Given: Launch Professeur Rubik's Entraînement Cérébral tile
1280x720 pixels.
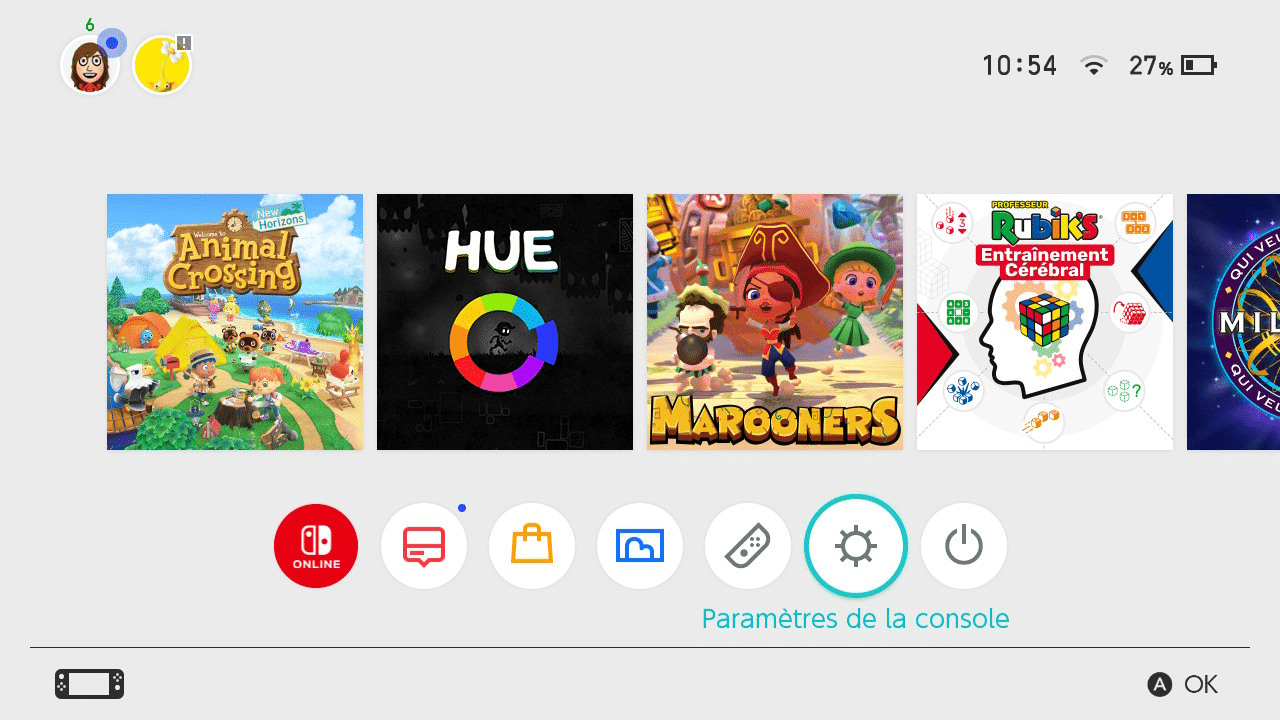Looking at the screenshot, I should (x=1045, y=322).
